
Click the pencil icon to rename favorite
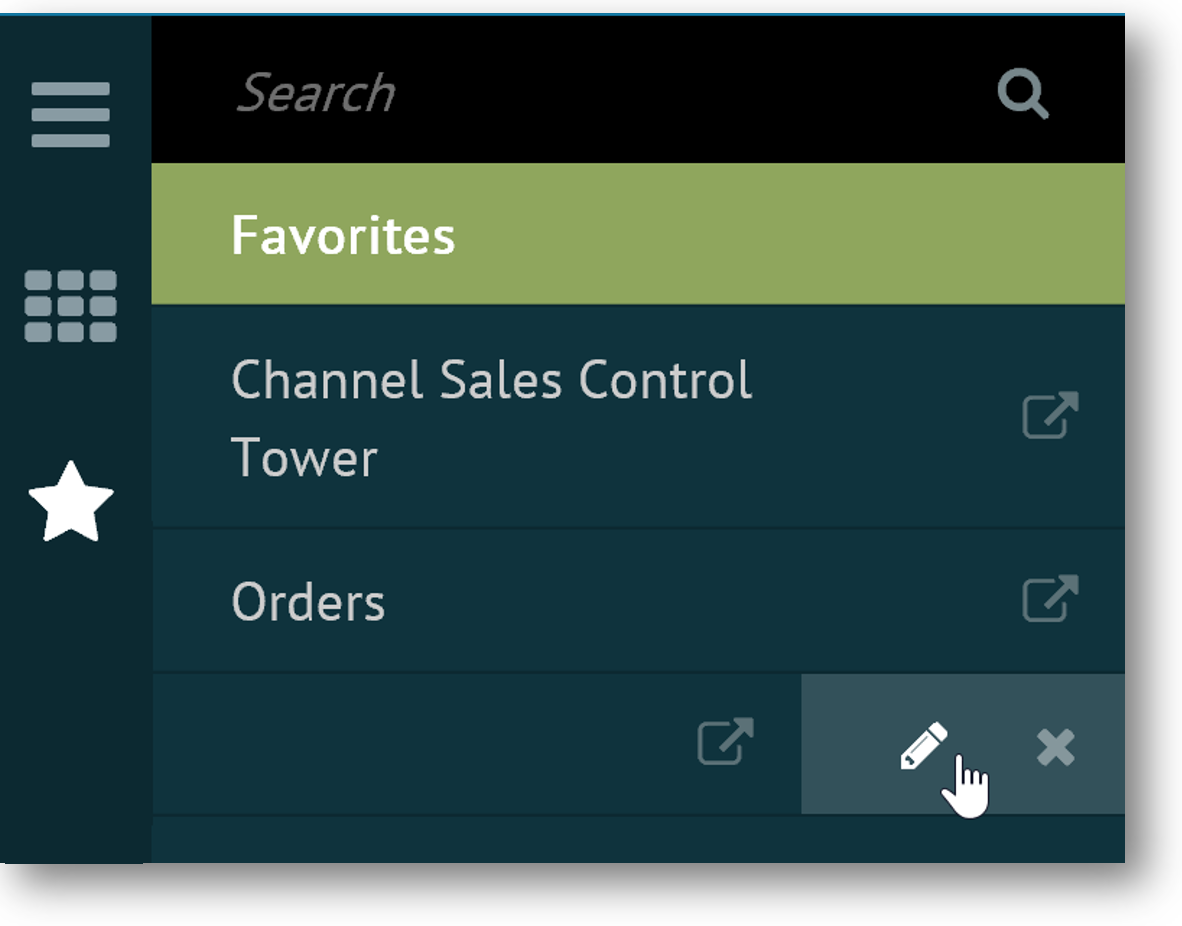click(x=923, y=745)
